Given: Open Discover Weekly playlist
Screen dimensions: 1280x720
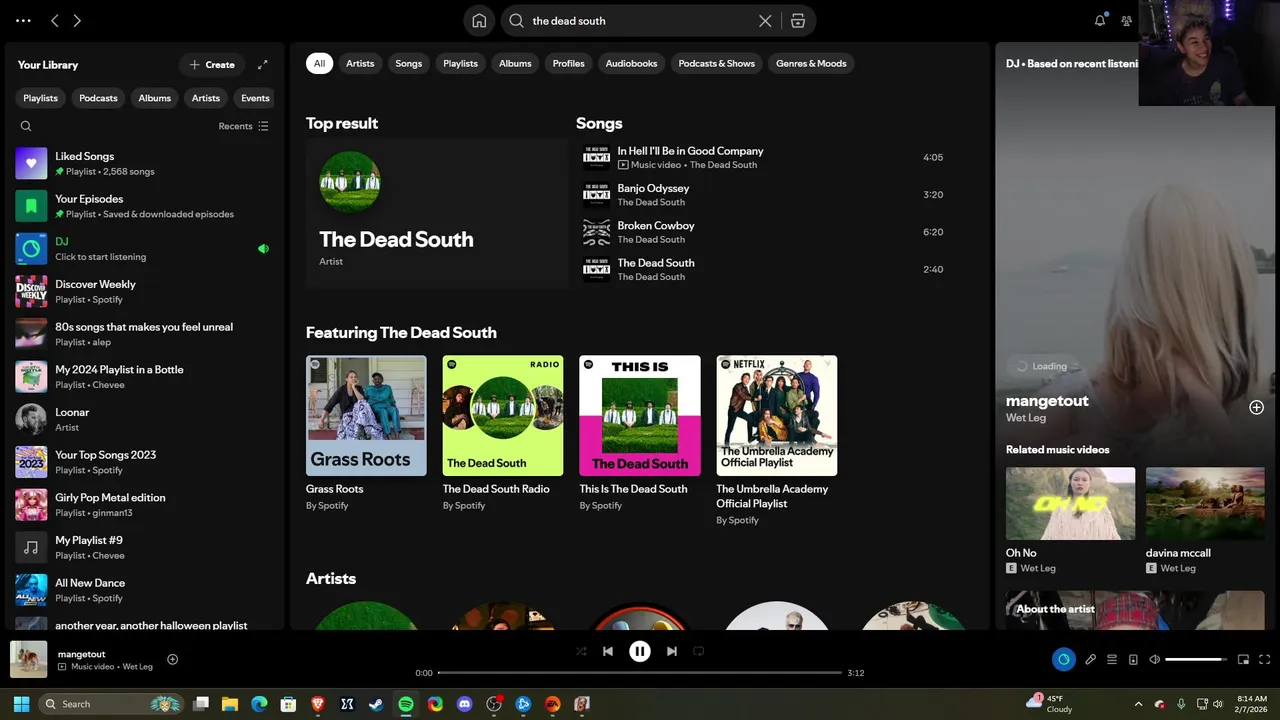Looking at the screenshot, I should pos(144,291).
